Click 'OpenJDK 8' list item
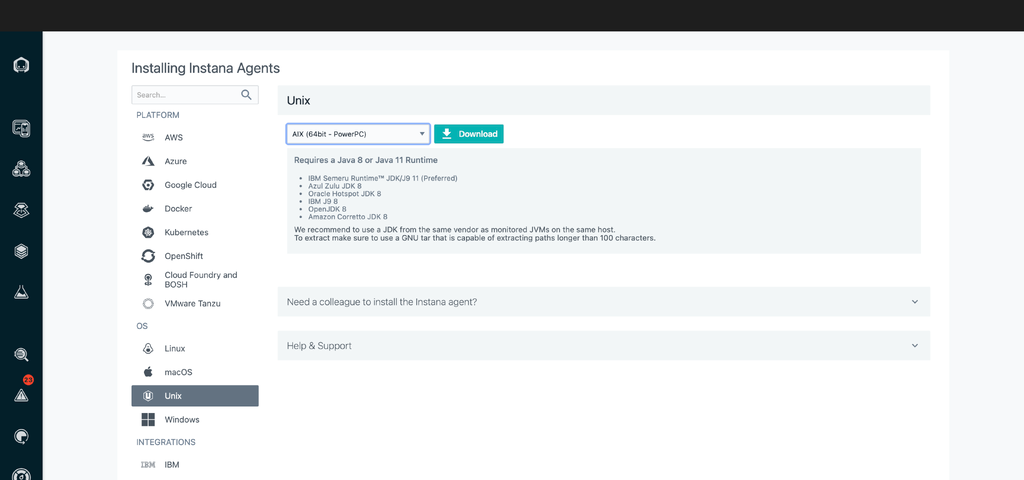Image resolution: width=1024 pixels, height=480 pixels. [x=327, y=209]
